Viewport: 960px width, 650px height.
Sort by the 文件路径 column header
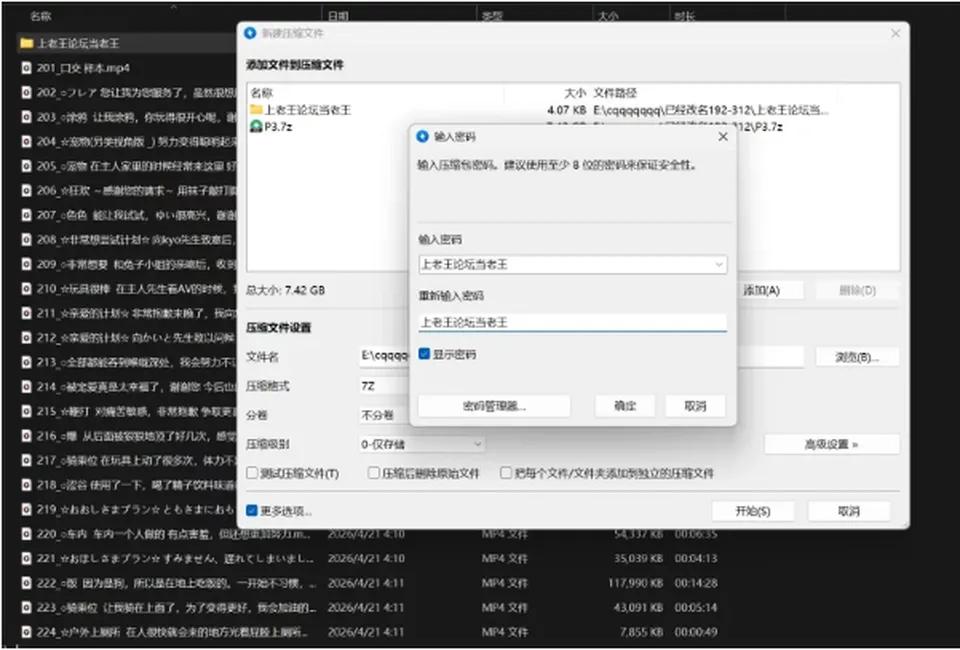tap(615, 93)
